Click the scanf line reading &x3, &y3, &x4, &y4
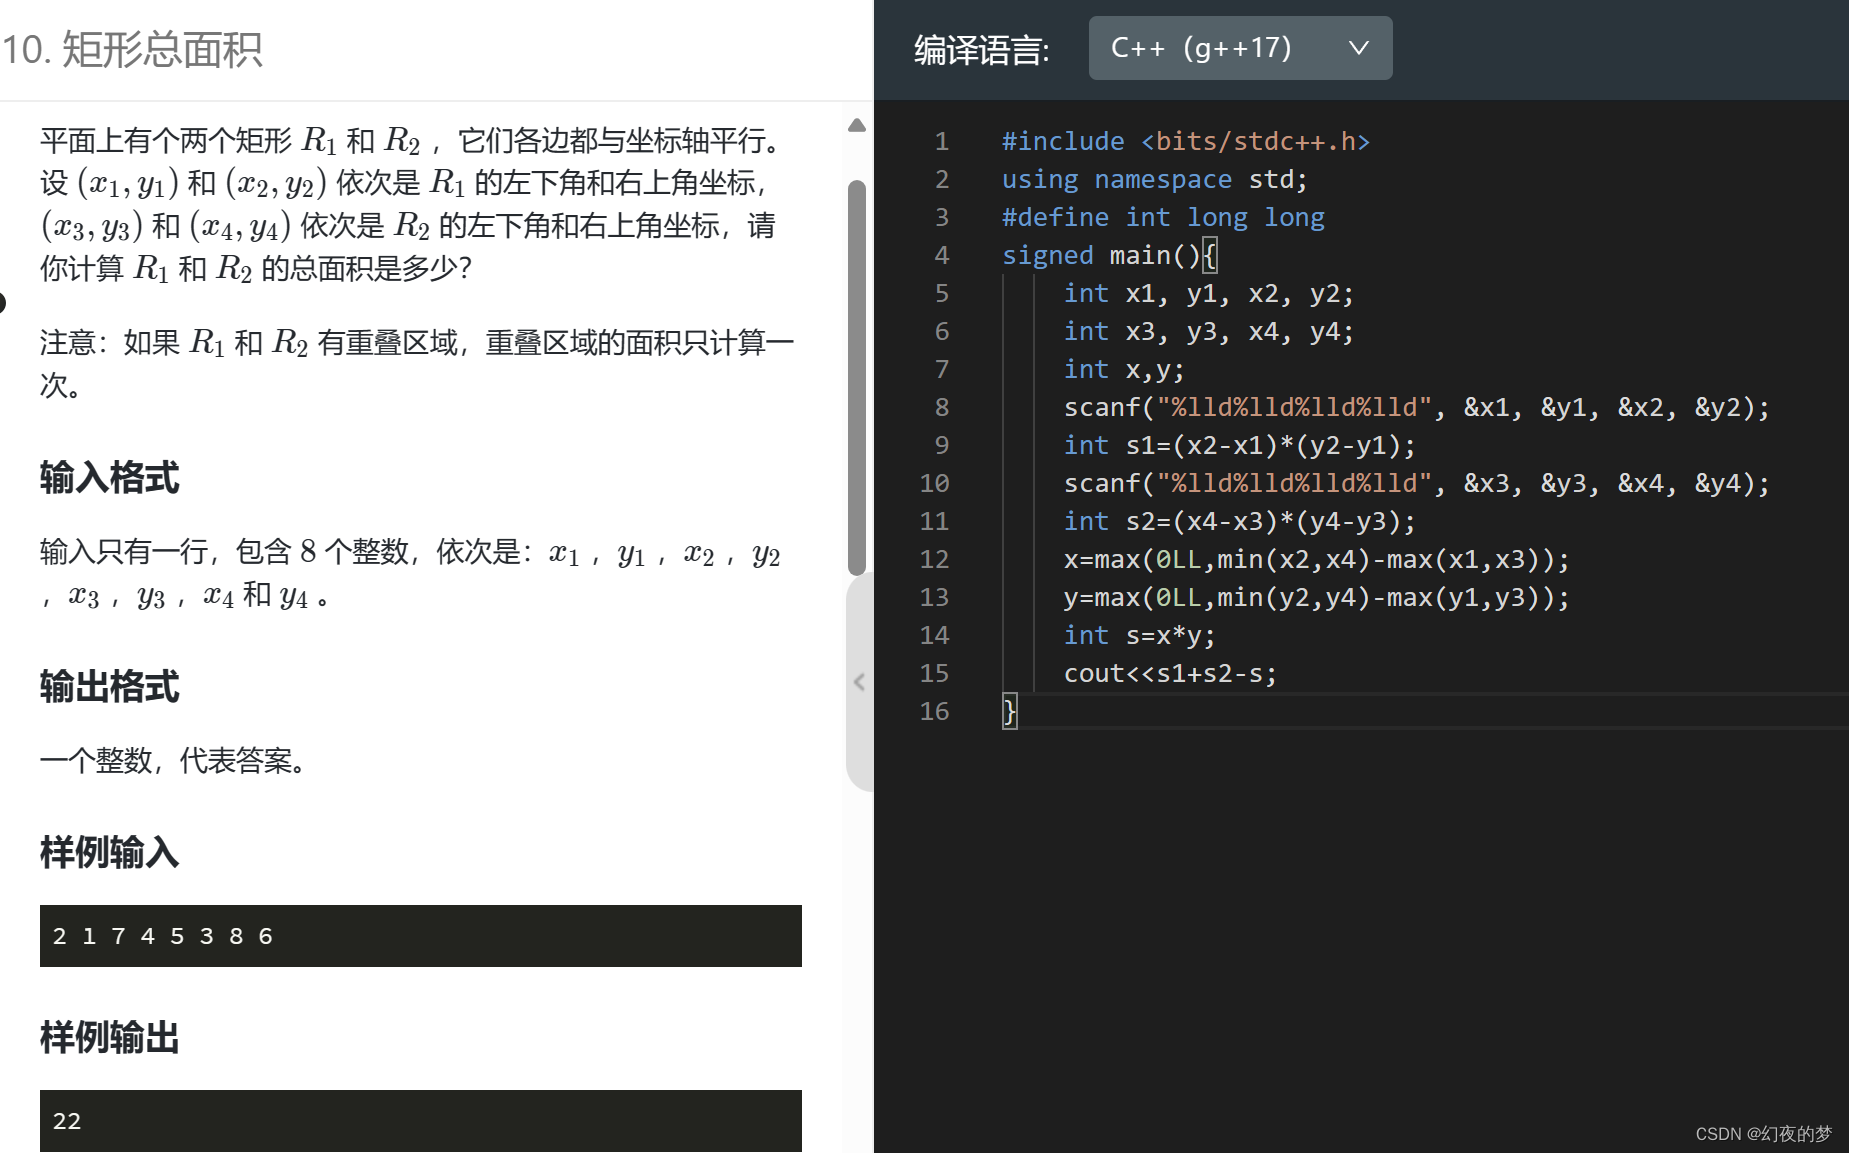 tap(1417, 484)
